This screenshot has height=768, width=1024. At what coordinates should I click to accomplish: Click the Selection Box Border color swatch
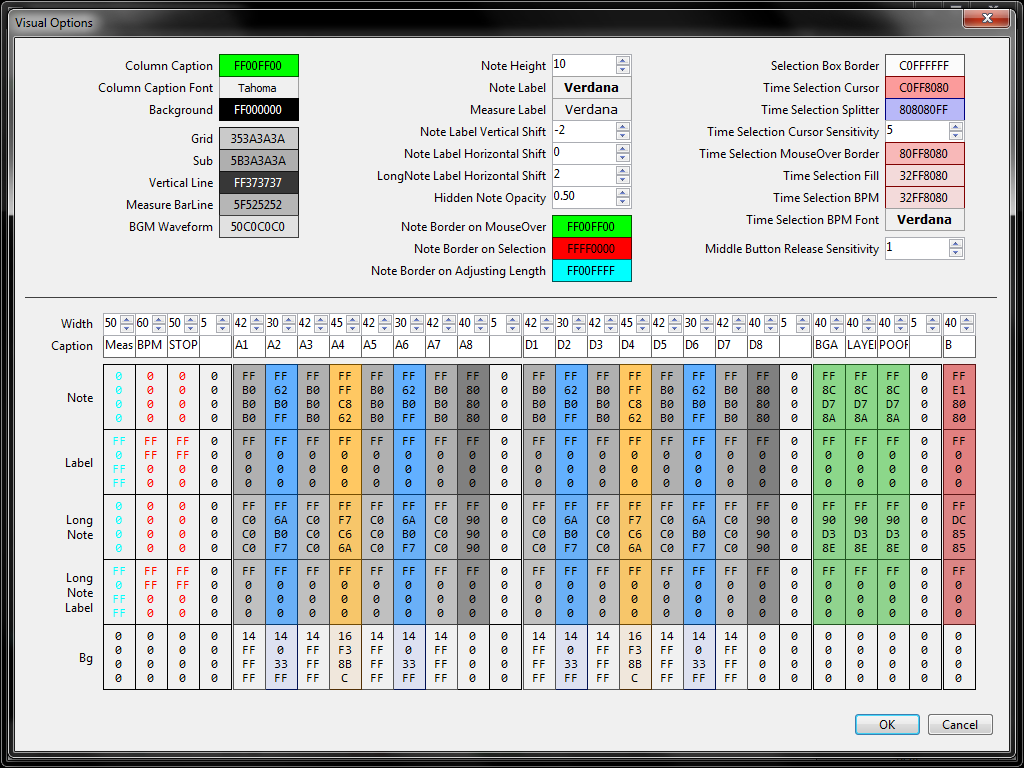pyautogui.click(x=924, y=66)
